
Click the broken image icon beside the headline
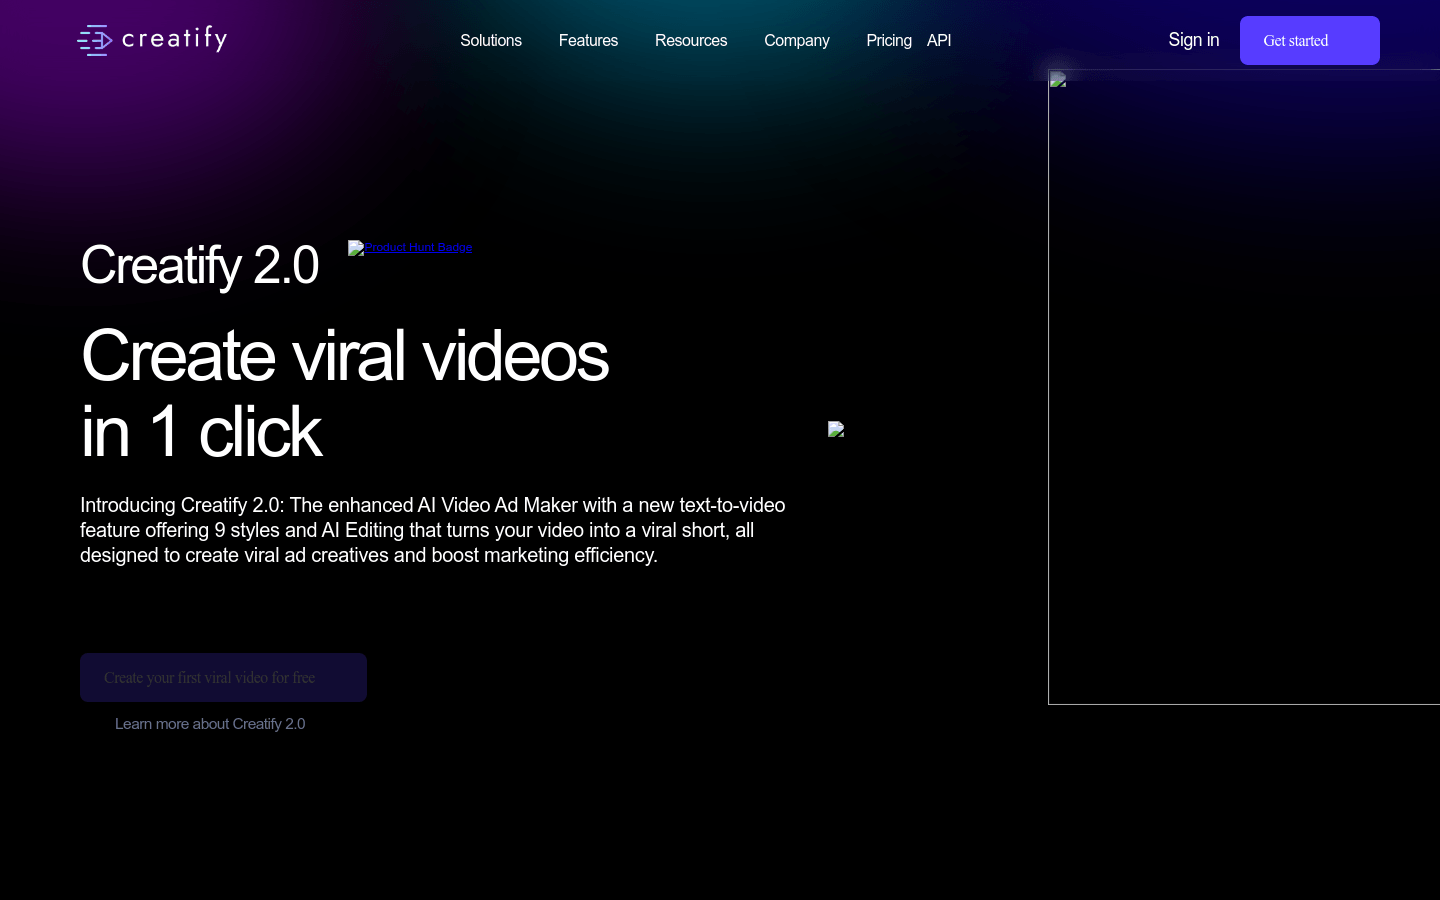point(836,429)
